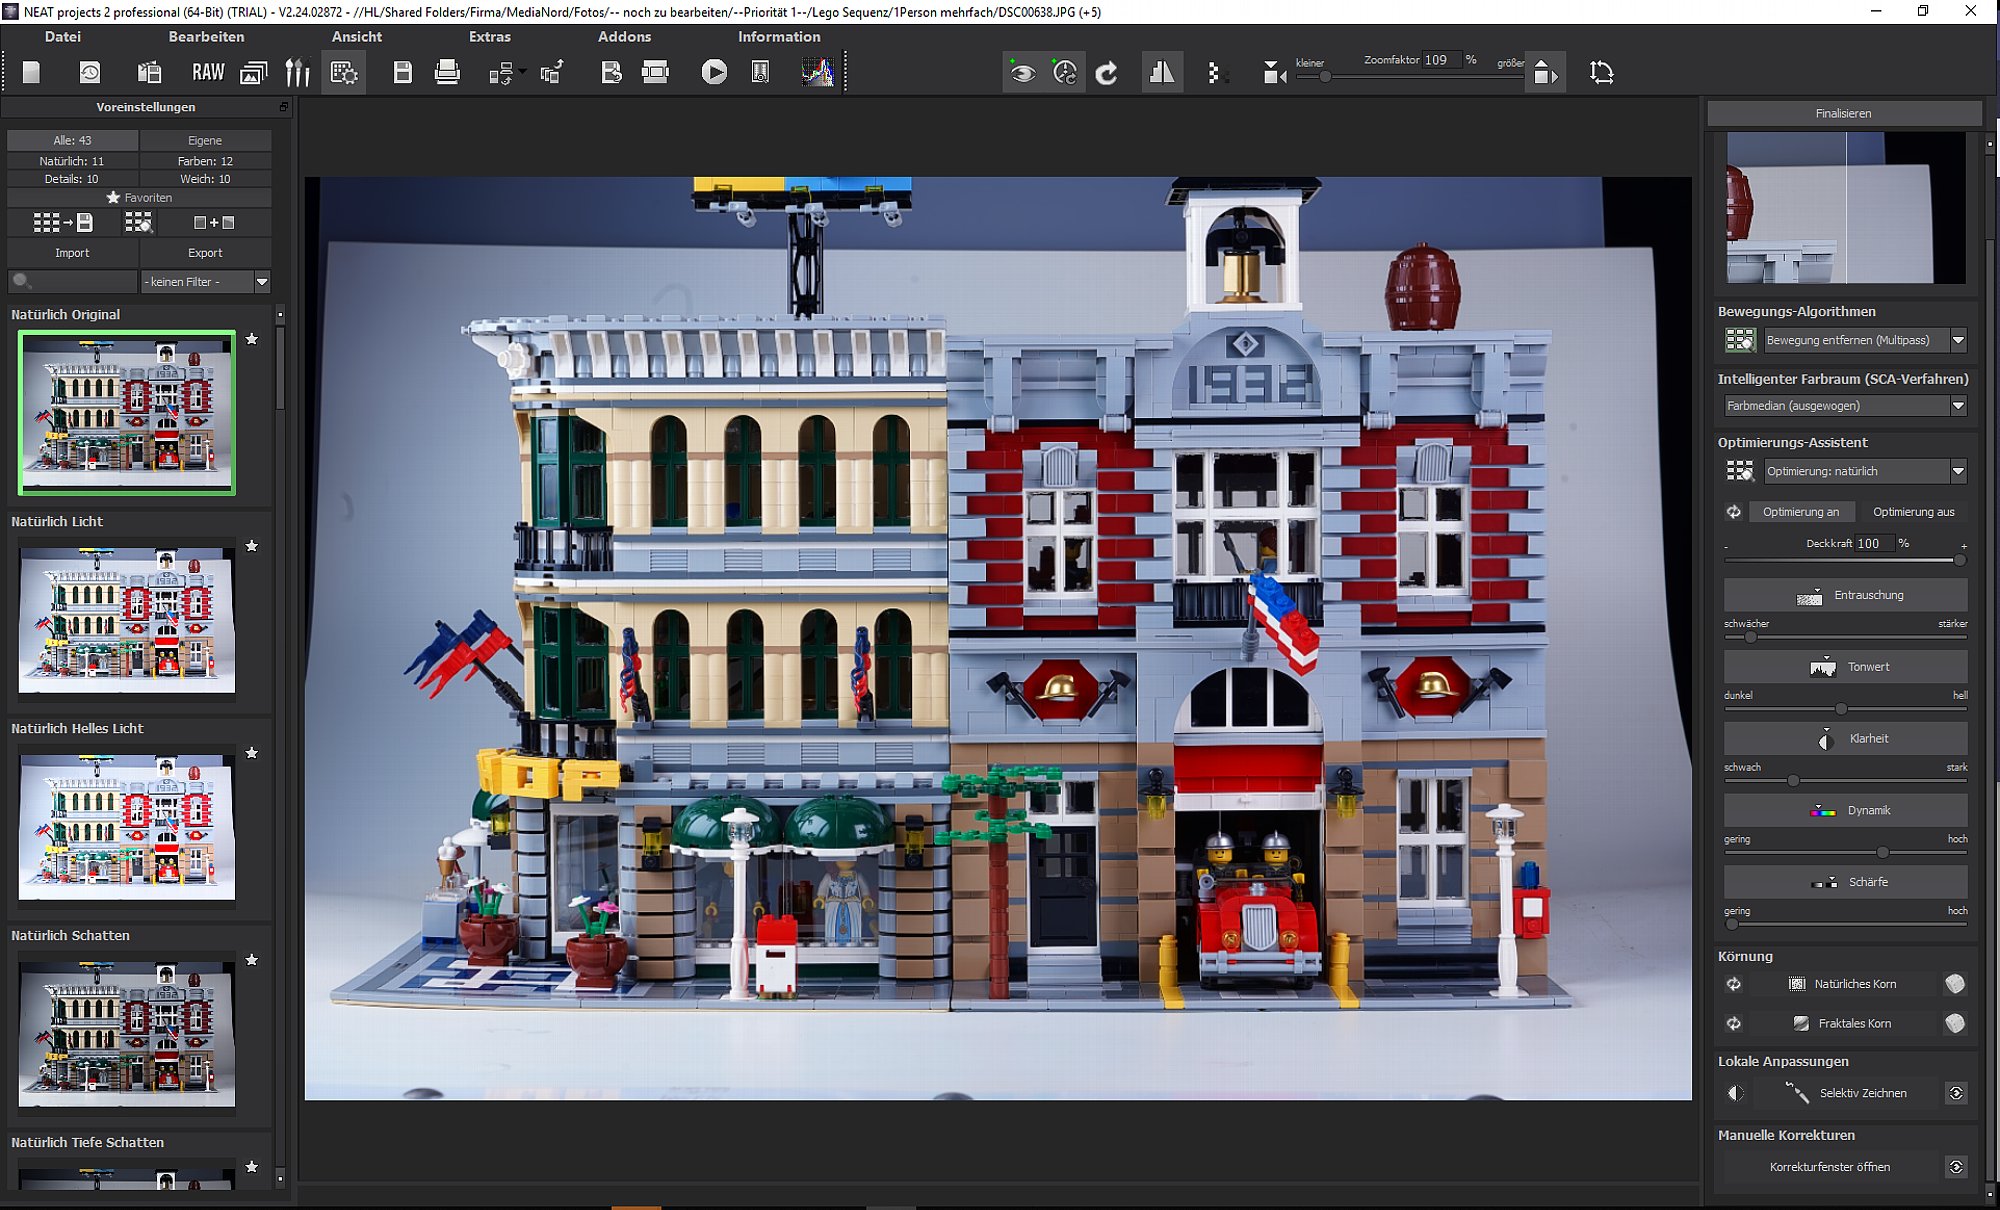Image resolution: width=2000 pixels, height=1210 pixels.
Task: Click the split before/after compare icon
Action: (x=1161, y=72)
